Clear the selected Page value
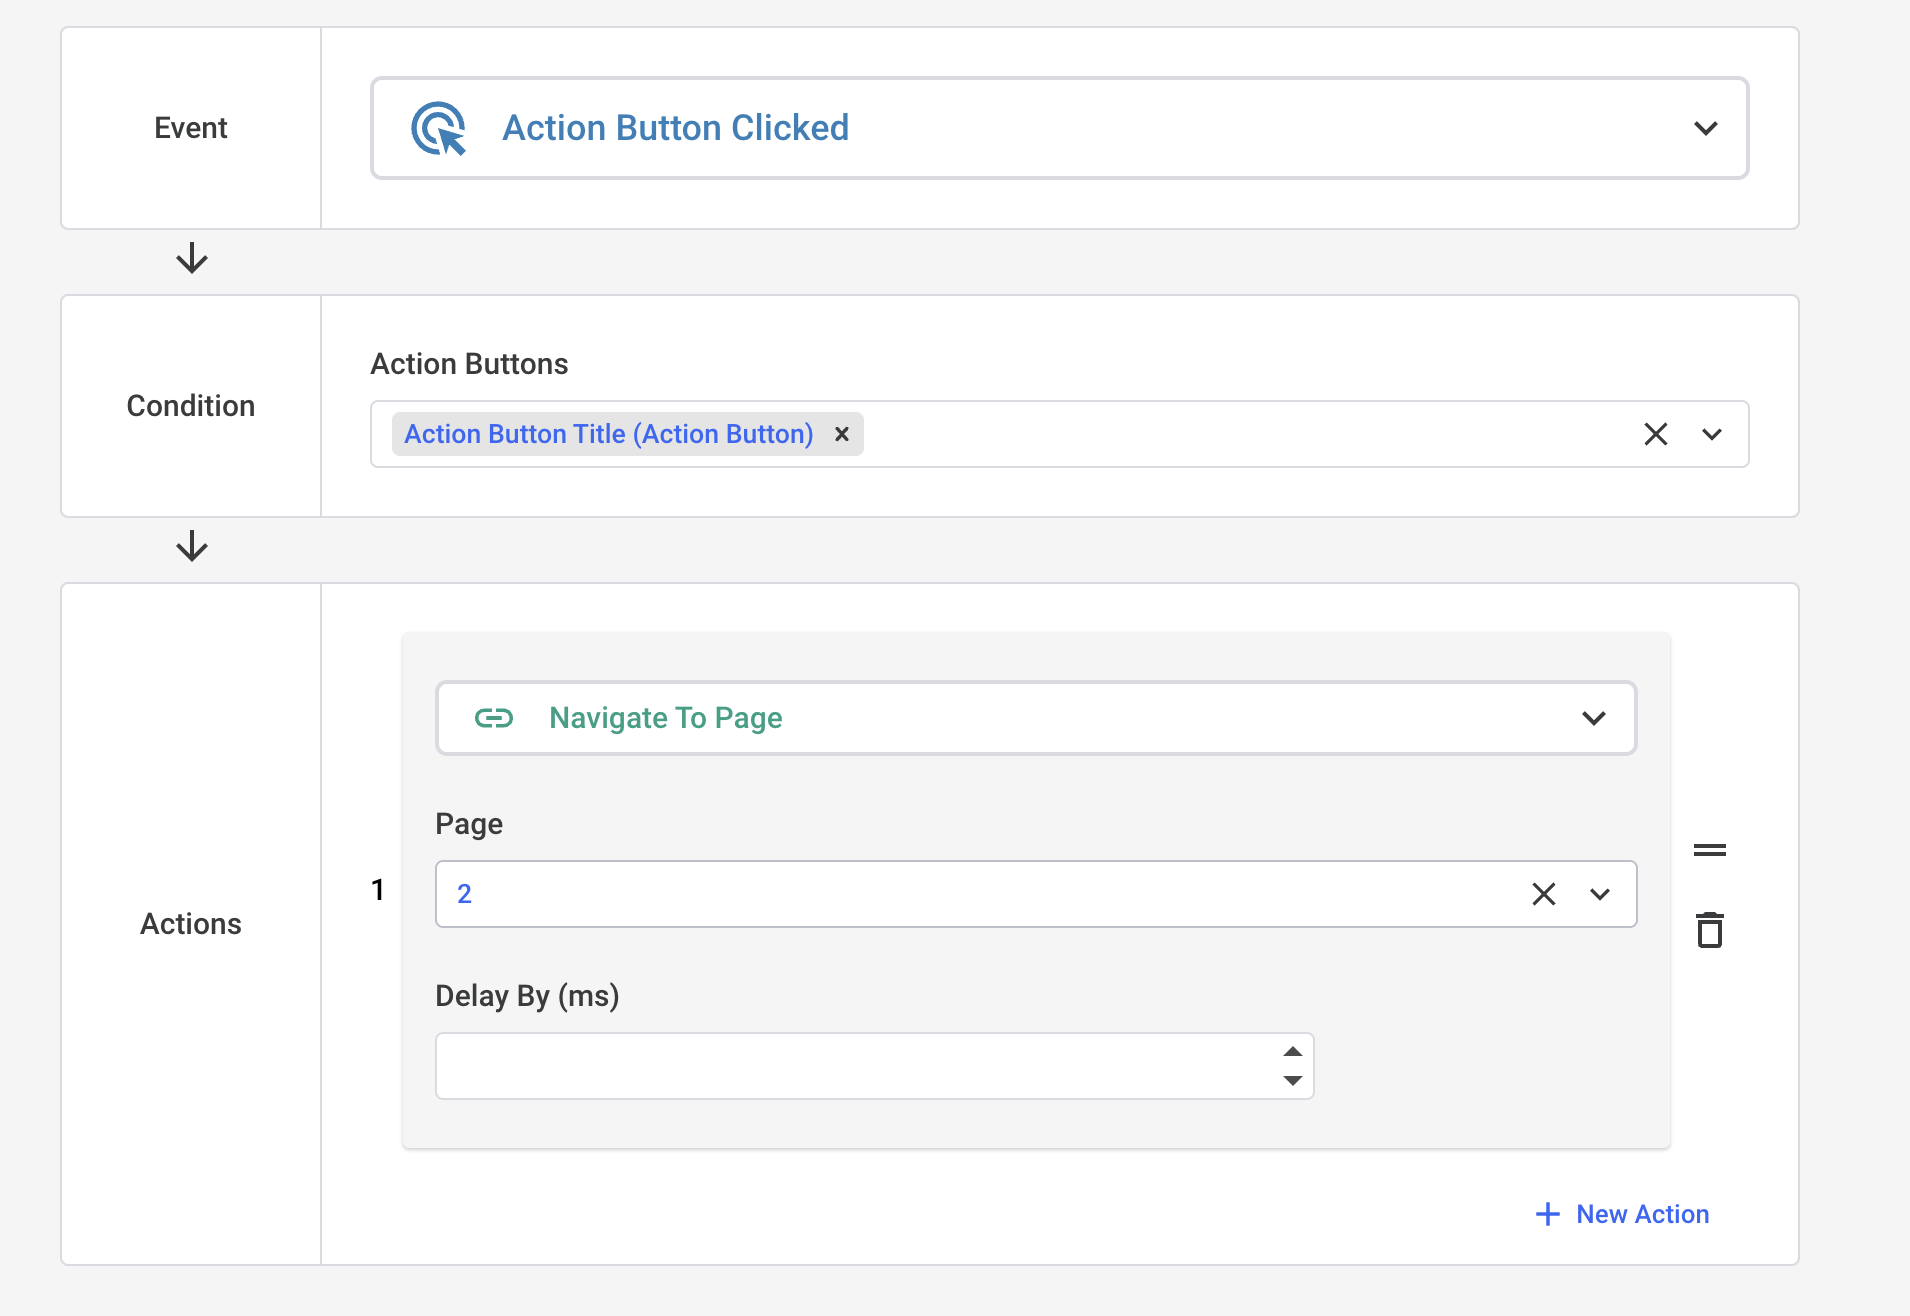 click(1544, 894)
